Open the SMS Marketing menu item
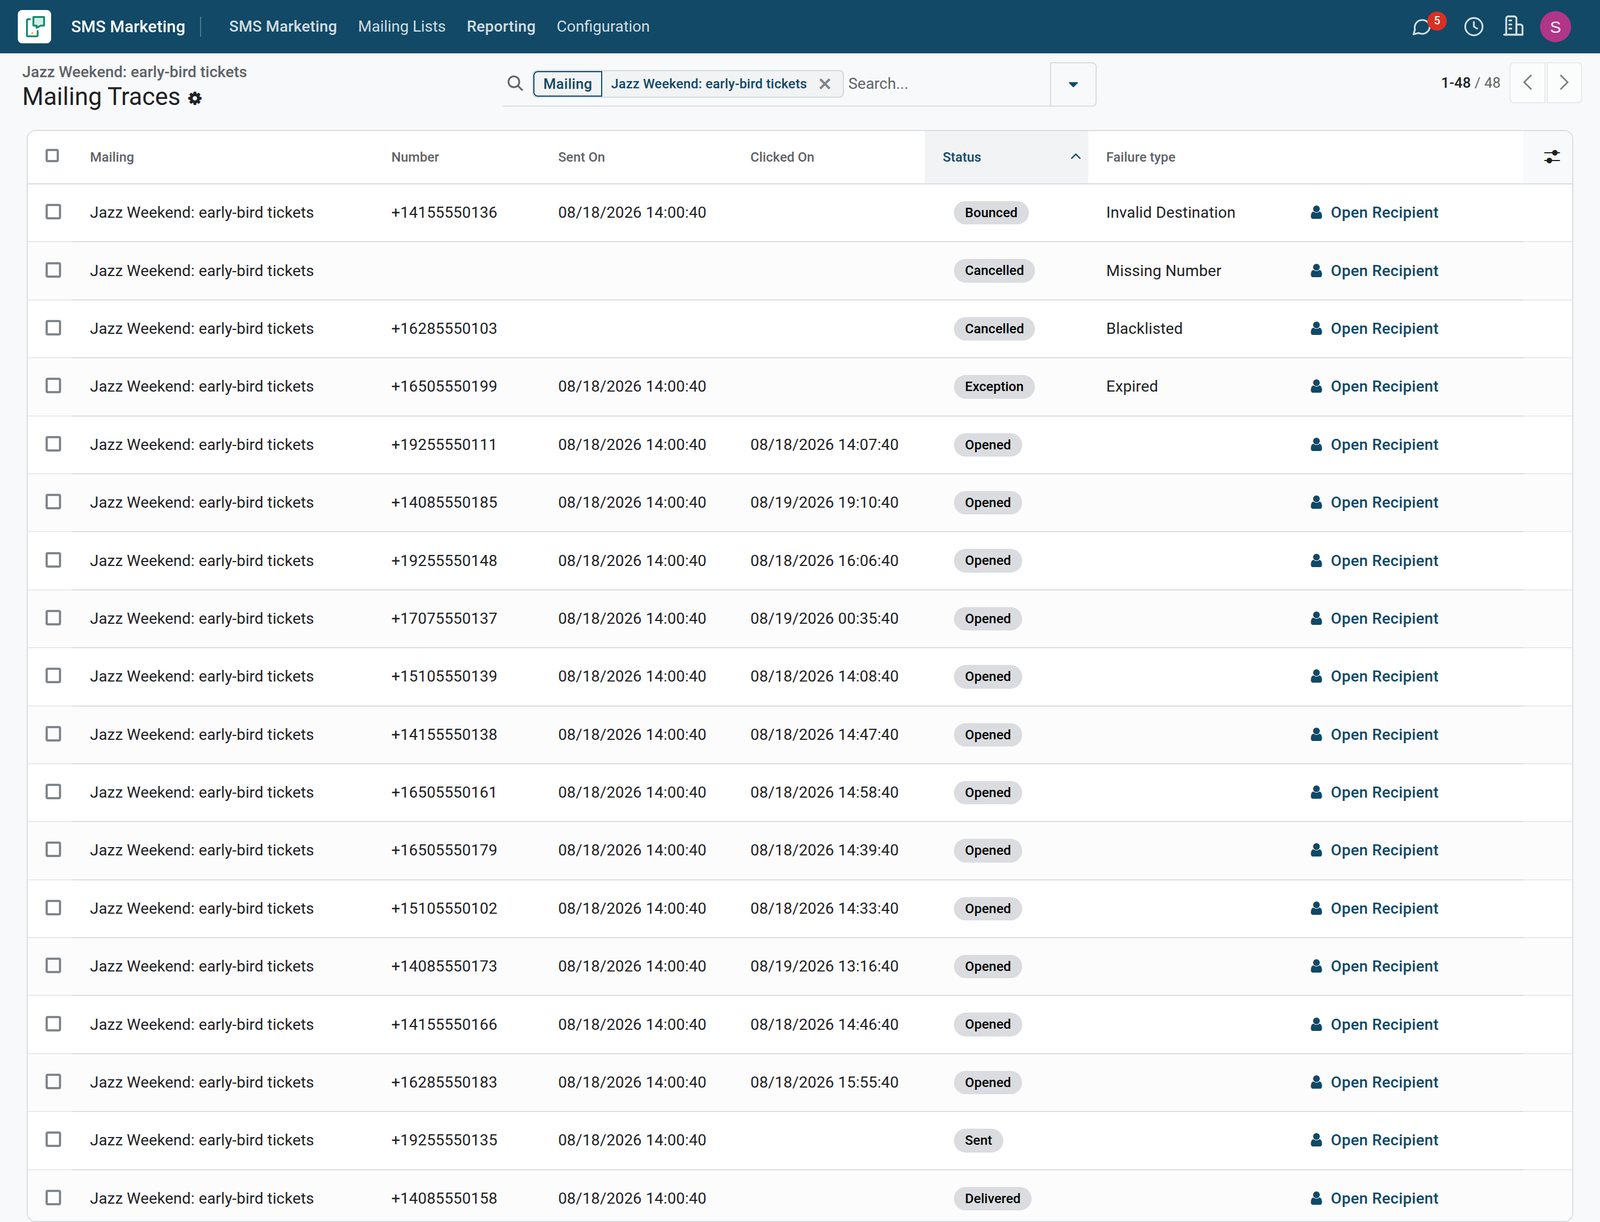 point(283,27)
